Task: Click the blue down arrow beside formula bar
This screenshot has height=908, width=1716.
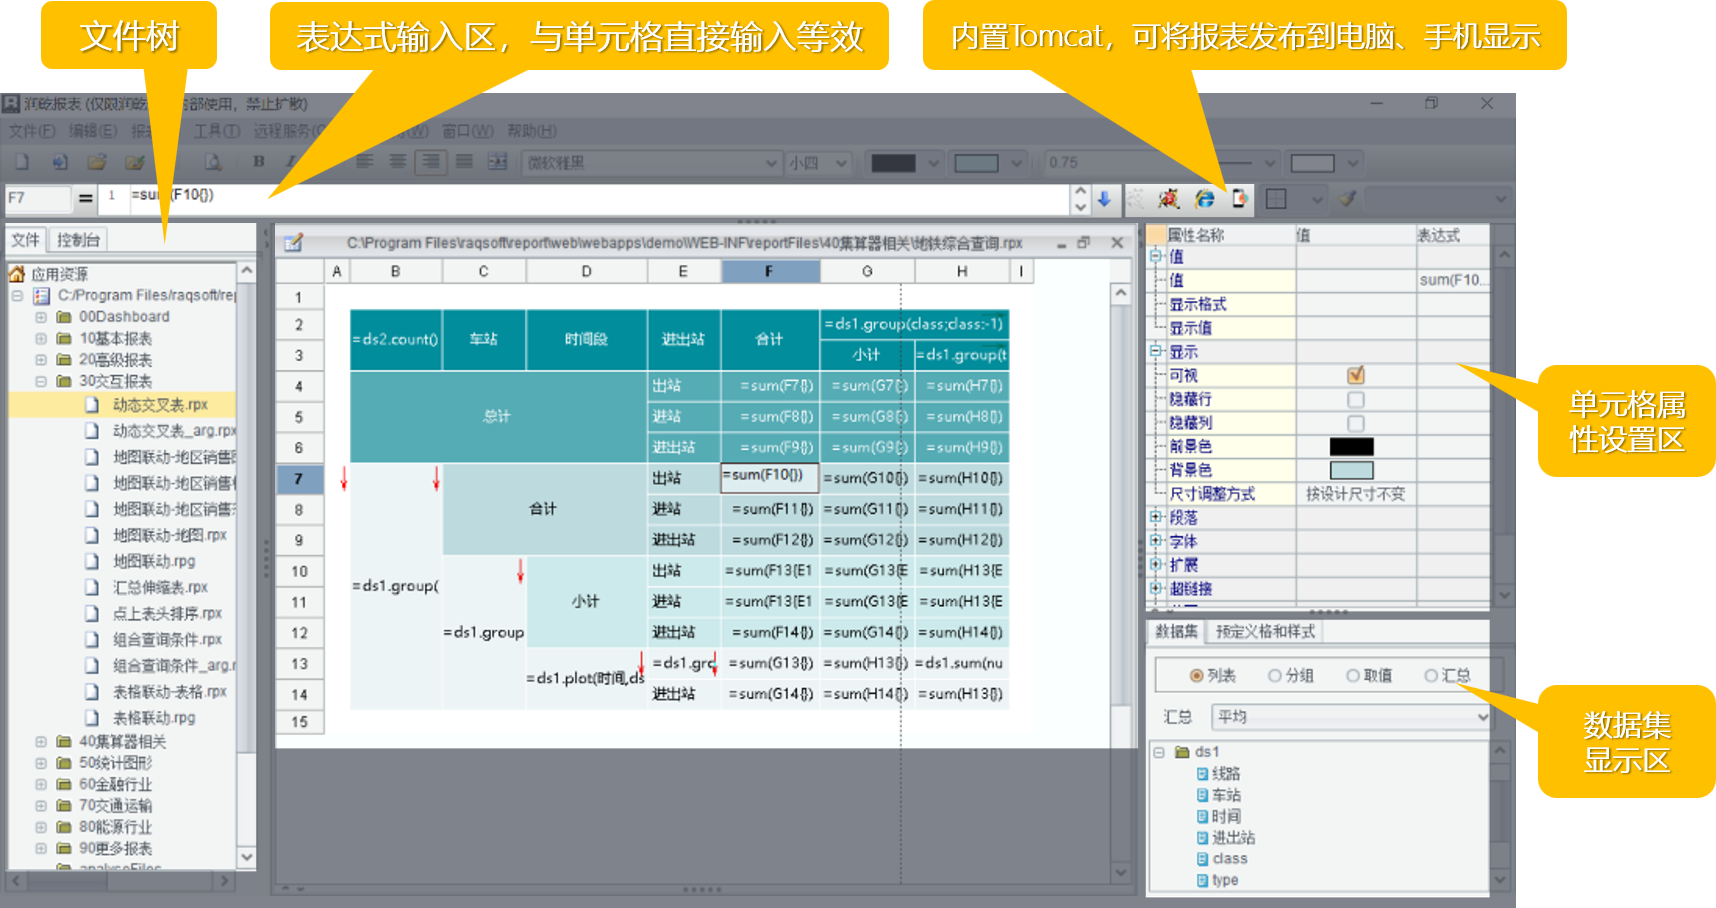Action: 1104,199
